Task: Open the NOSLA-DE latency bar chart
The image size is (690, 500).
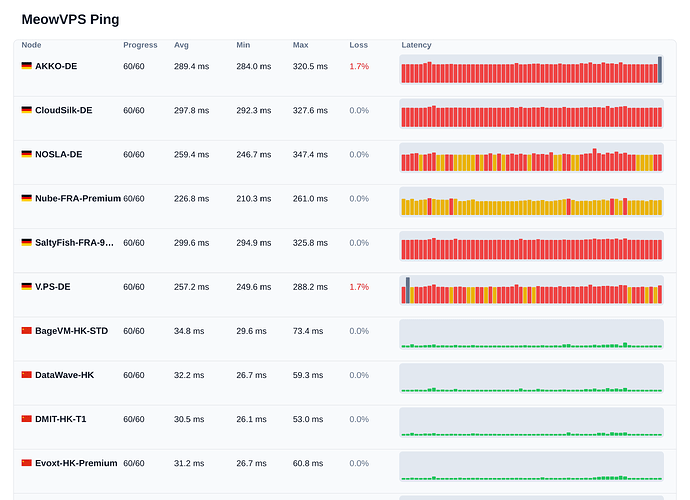Action: [531, 158]
